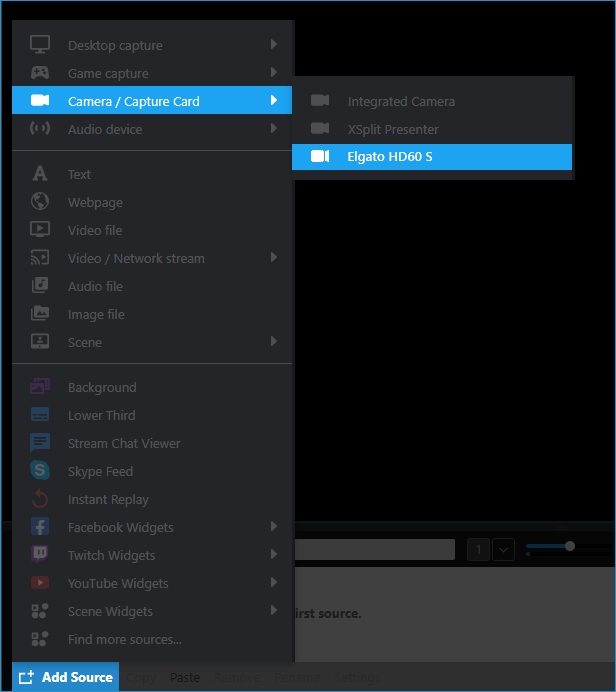Choose Integrated Camera from submenu
Image resolution: width=616 pixels, height=692 pixels.
[x=432, y=102]
